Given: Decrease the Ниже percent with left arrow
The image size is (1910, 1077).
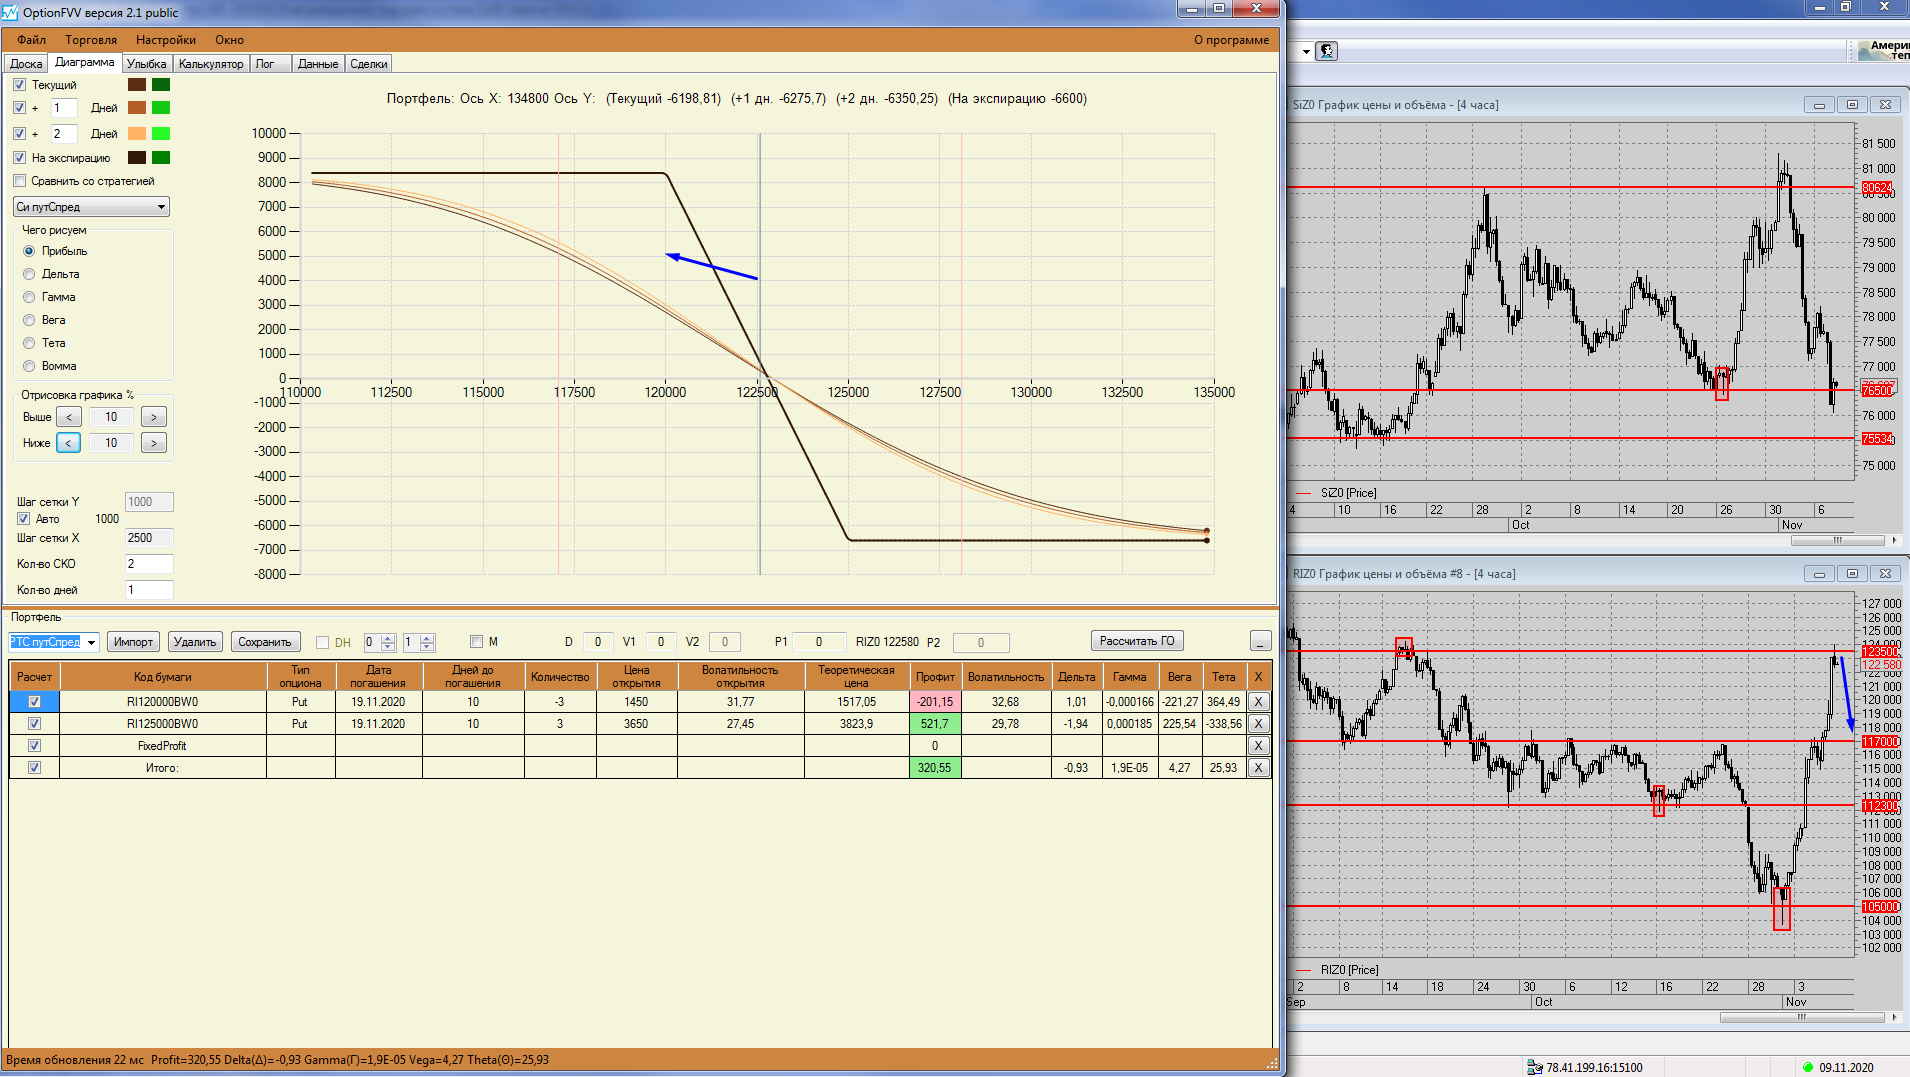Looking at the screenshot, I should tap(69, 443).
